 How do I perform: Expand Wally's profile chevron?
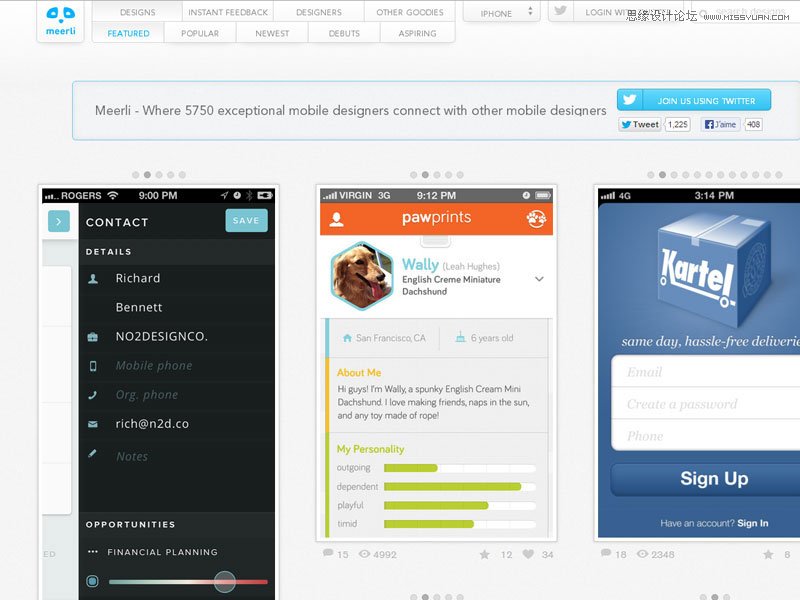pyautogui.click(x=539, y=279)
